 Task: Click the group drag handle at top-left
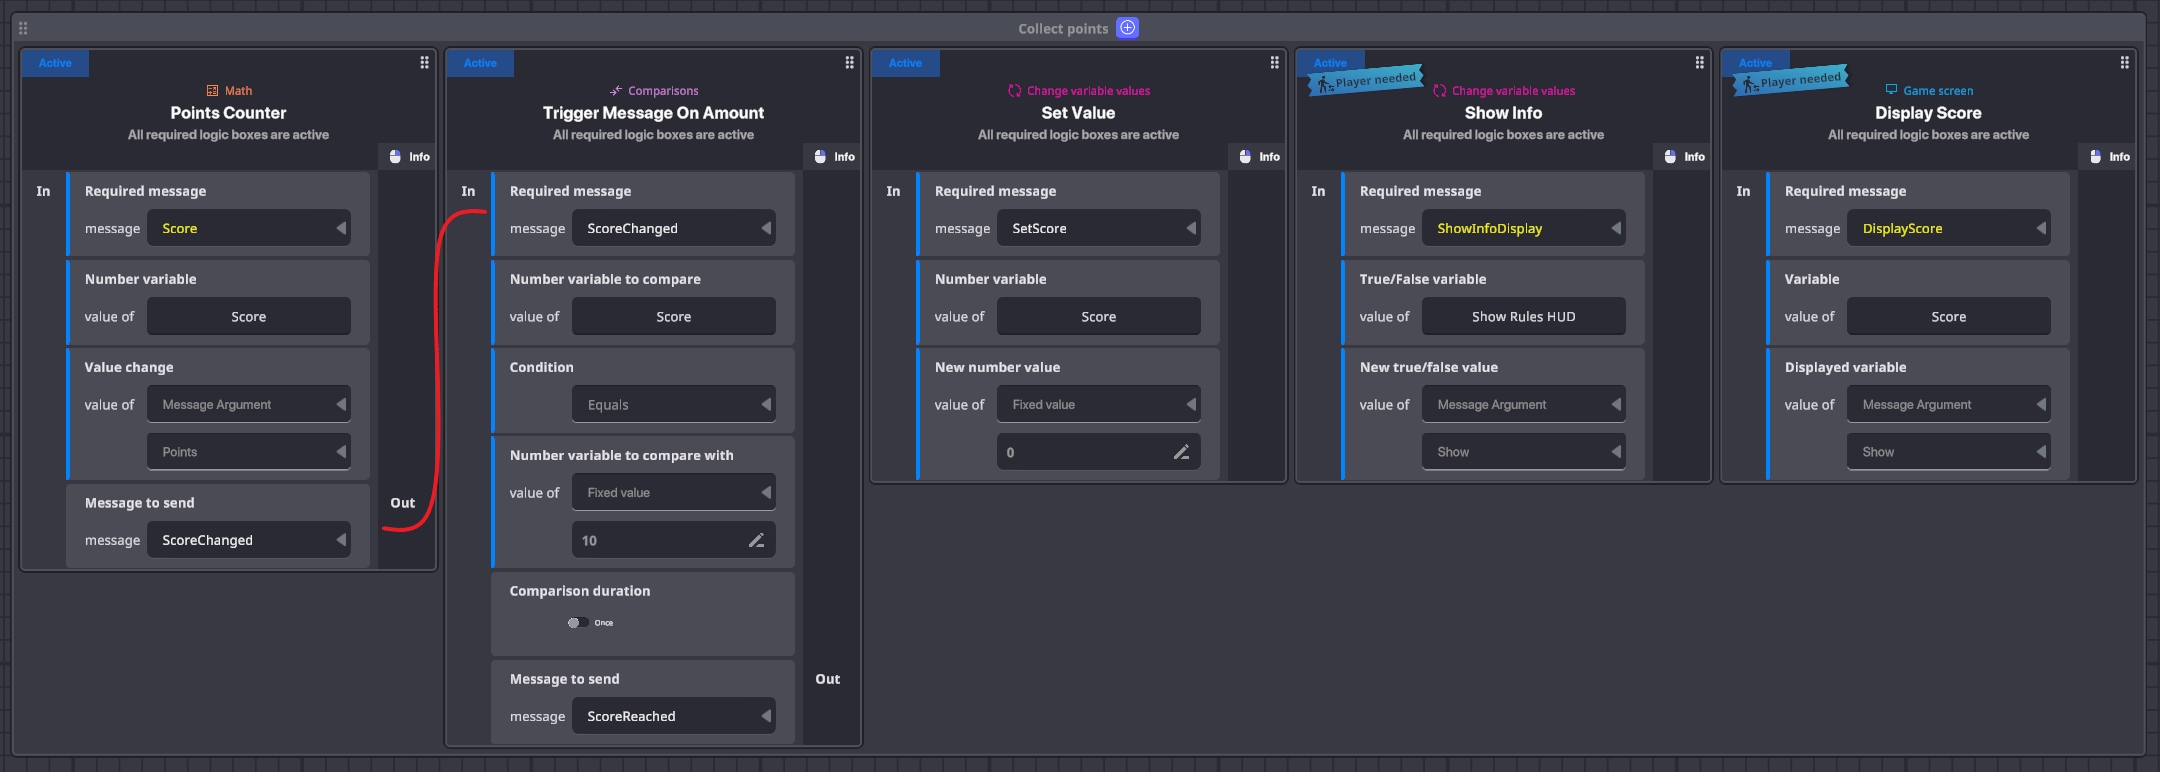coord(23,28)
